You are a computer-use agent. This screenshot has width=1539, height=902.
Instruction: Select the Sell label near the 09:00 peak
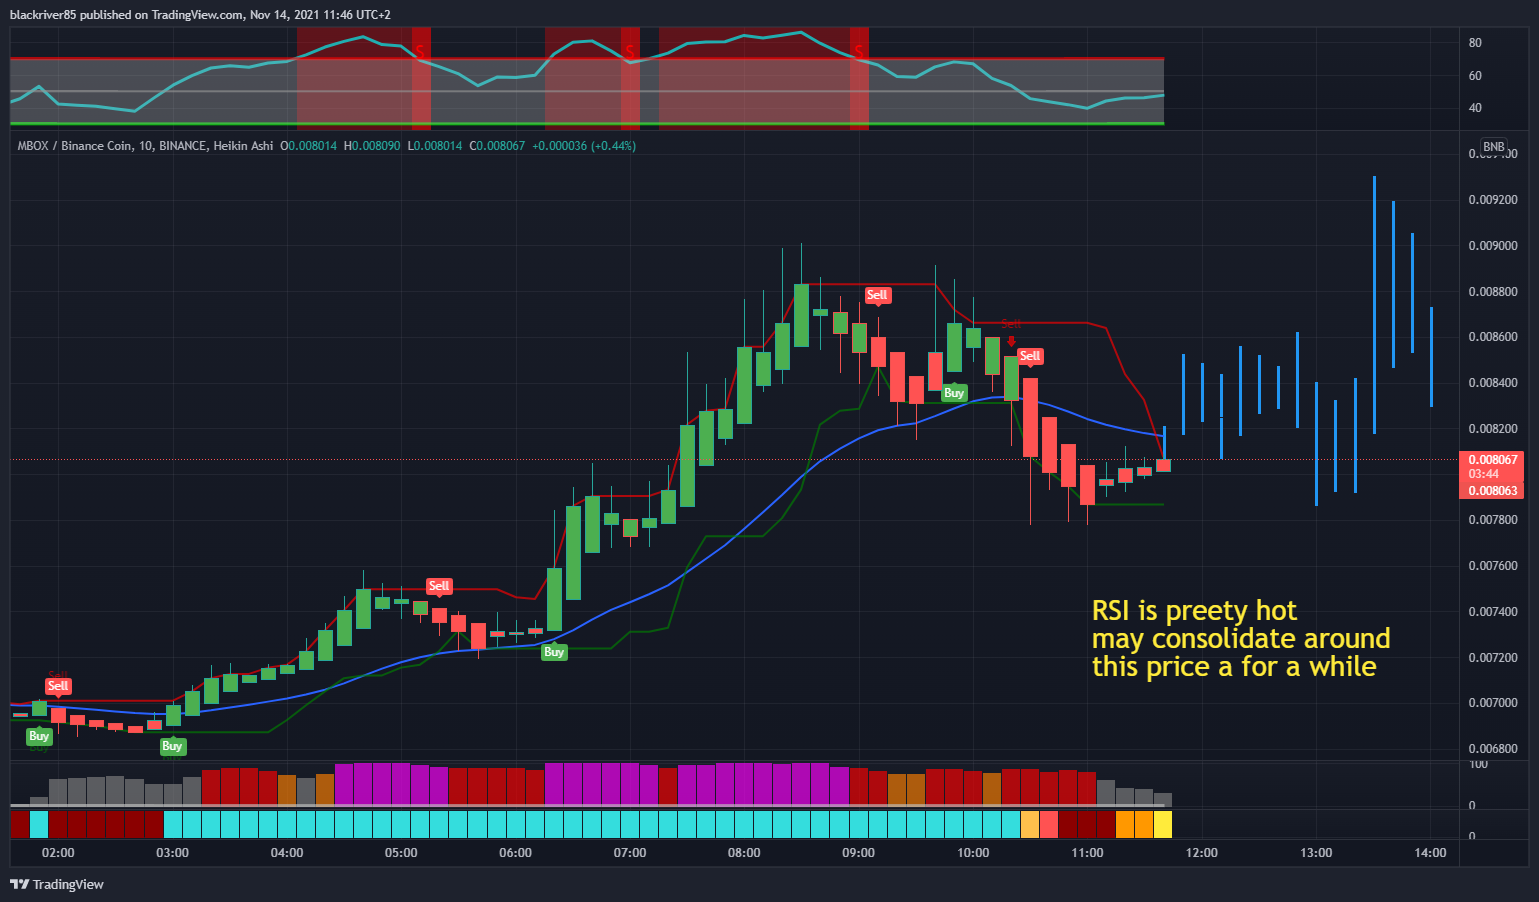[x=877, y=295]
